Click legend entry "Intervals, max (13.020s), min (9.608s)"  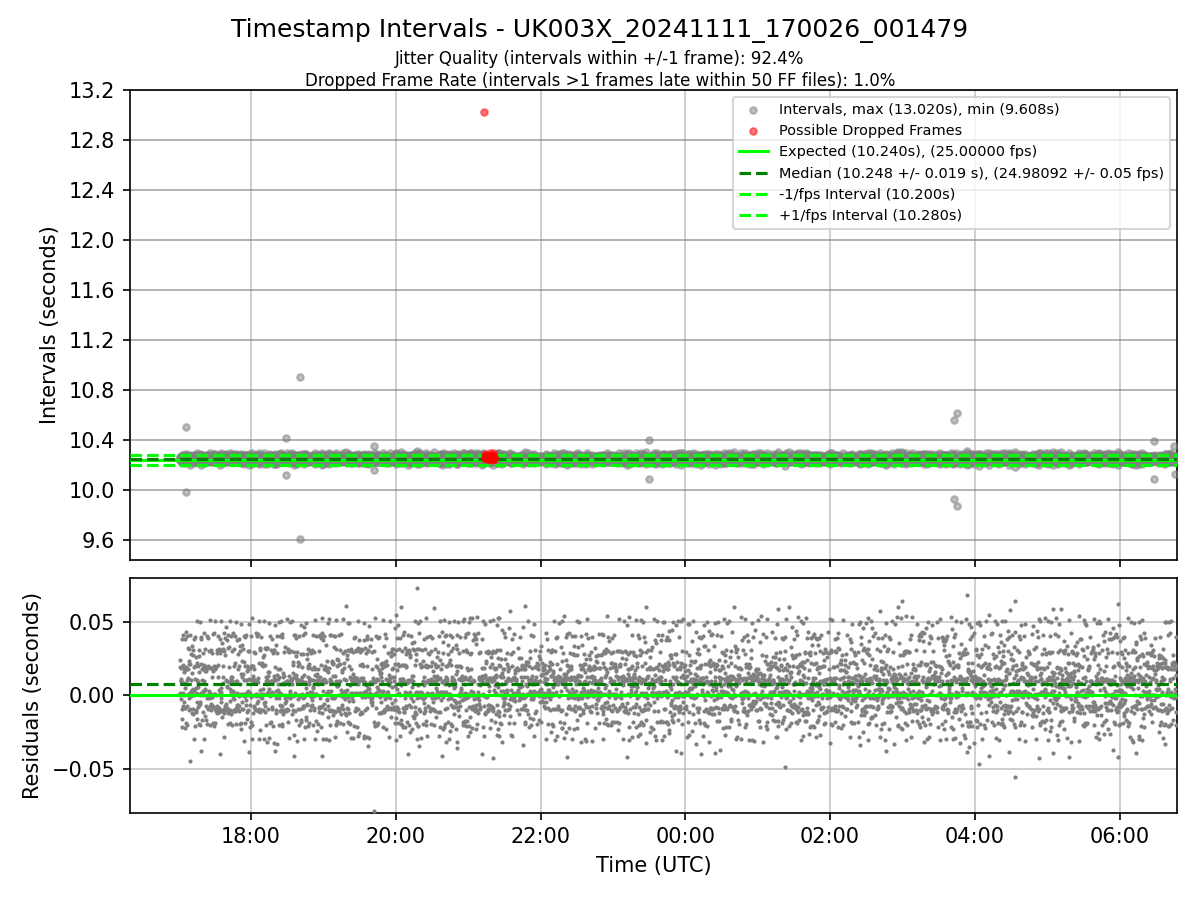click(x=919, y=109)
